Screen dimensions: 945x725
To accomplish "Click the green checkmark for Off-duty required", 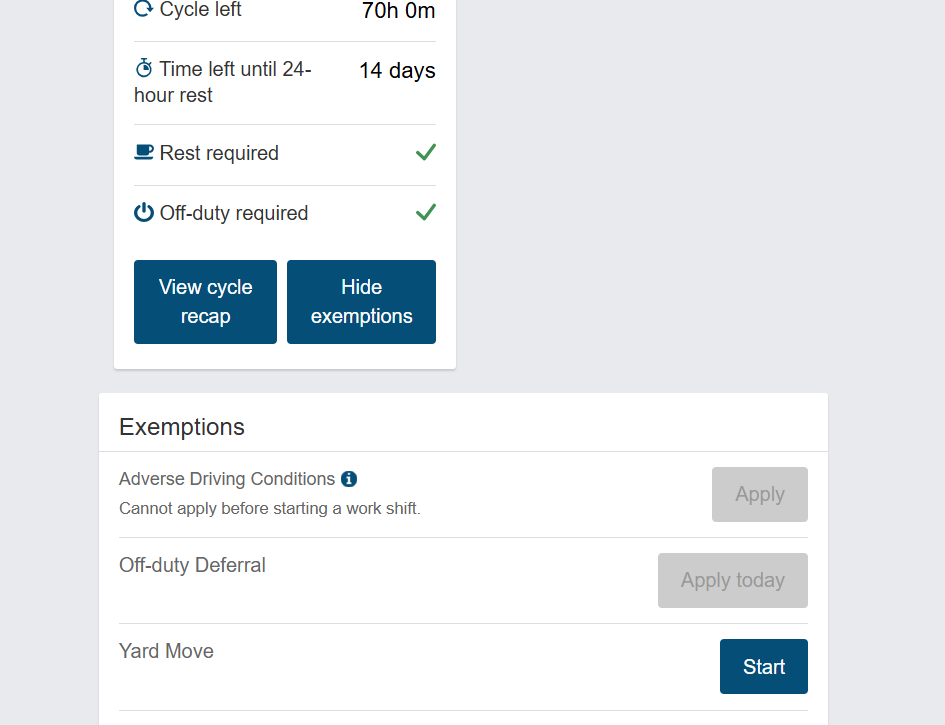I will [425, 212].
